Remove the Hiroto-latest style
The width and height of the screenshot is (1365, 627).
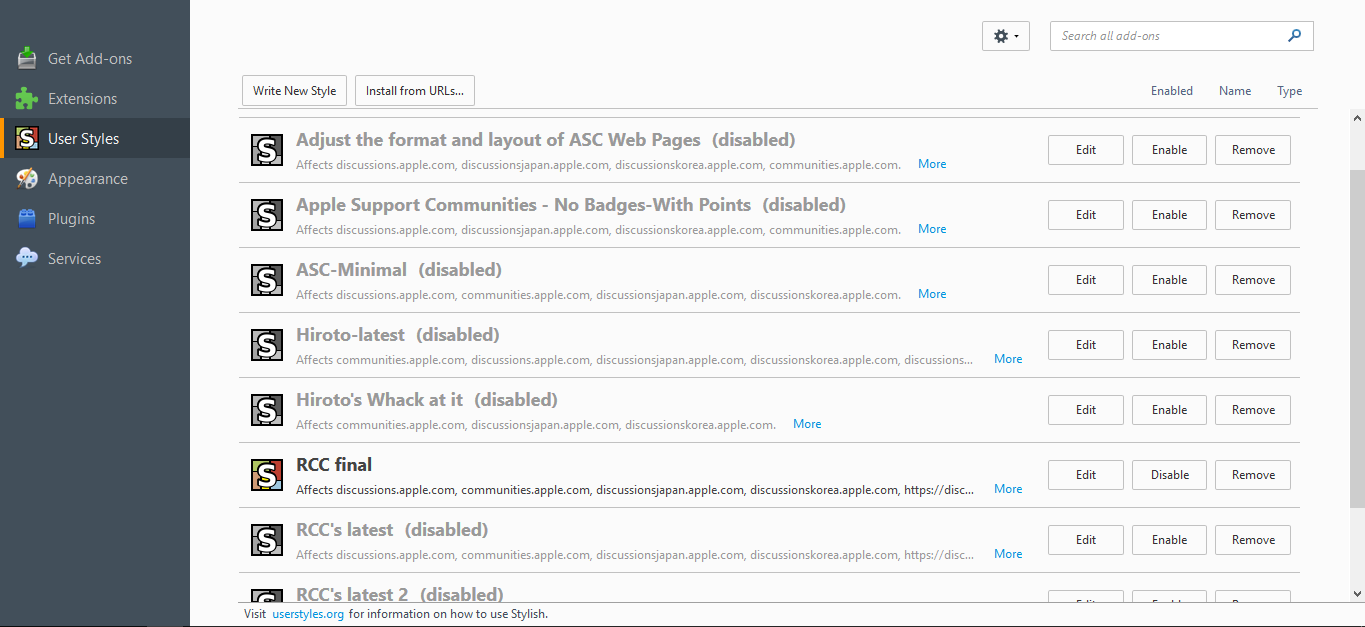pos(1253,345)
